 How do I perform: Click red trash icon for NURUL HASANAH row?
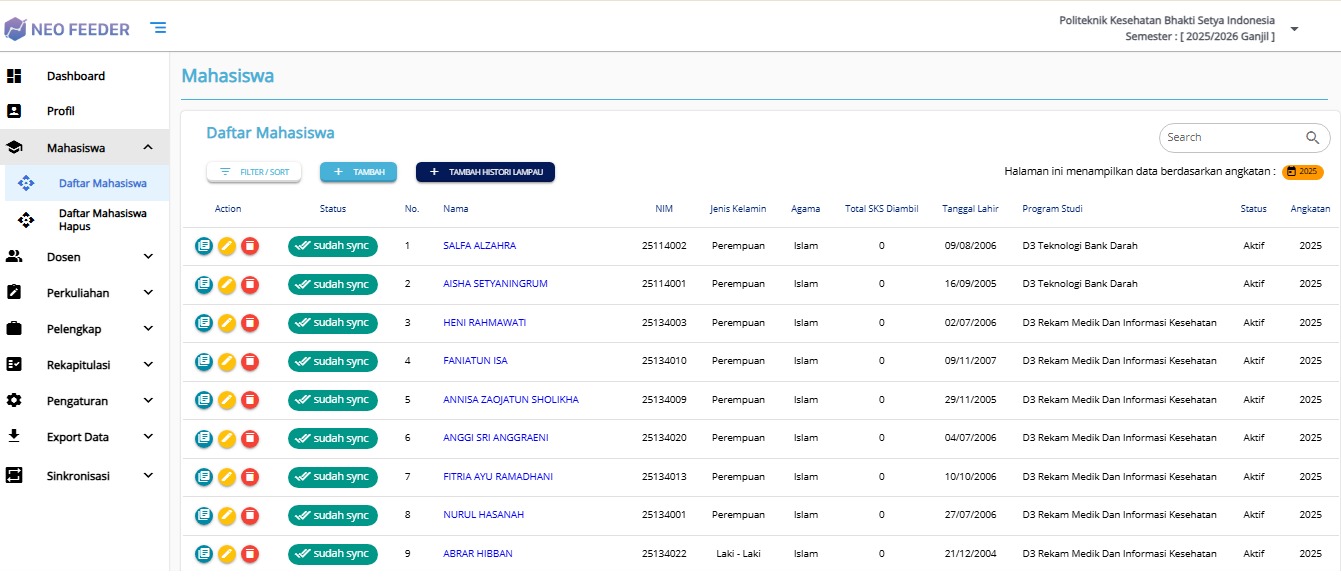250,516
